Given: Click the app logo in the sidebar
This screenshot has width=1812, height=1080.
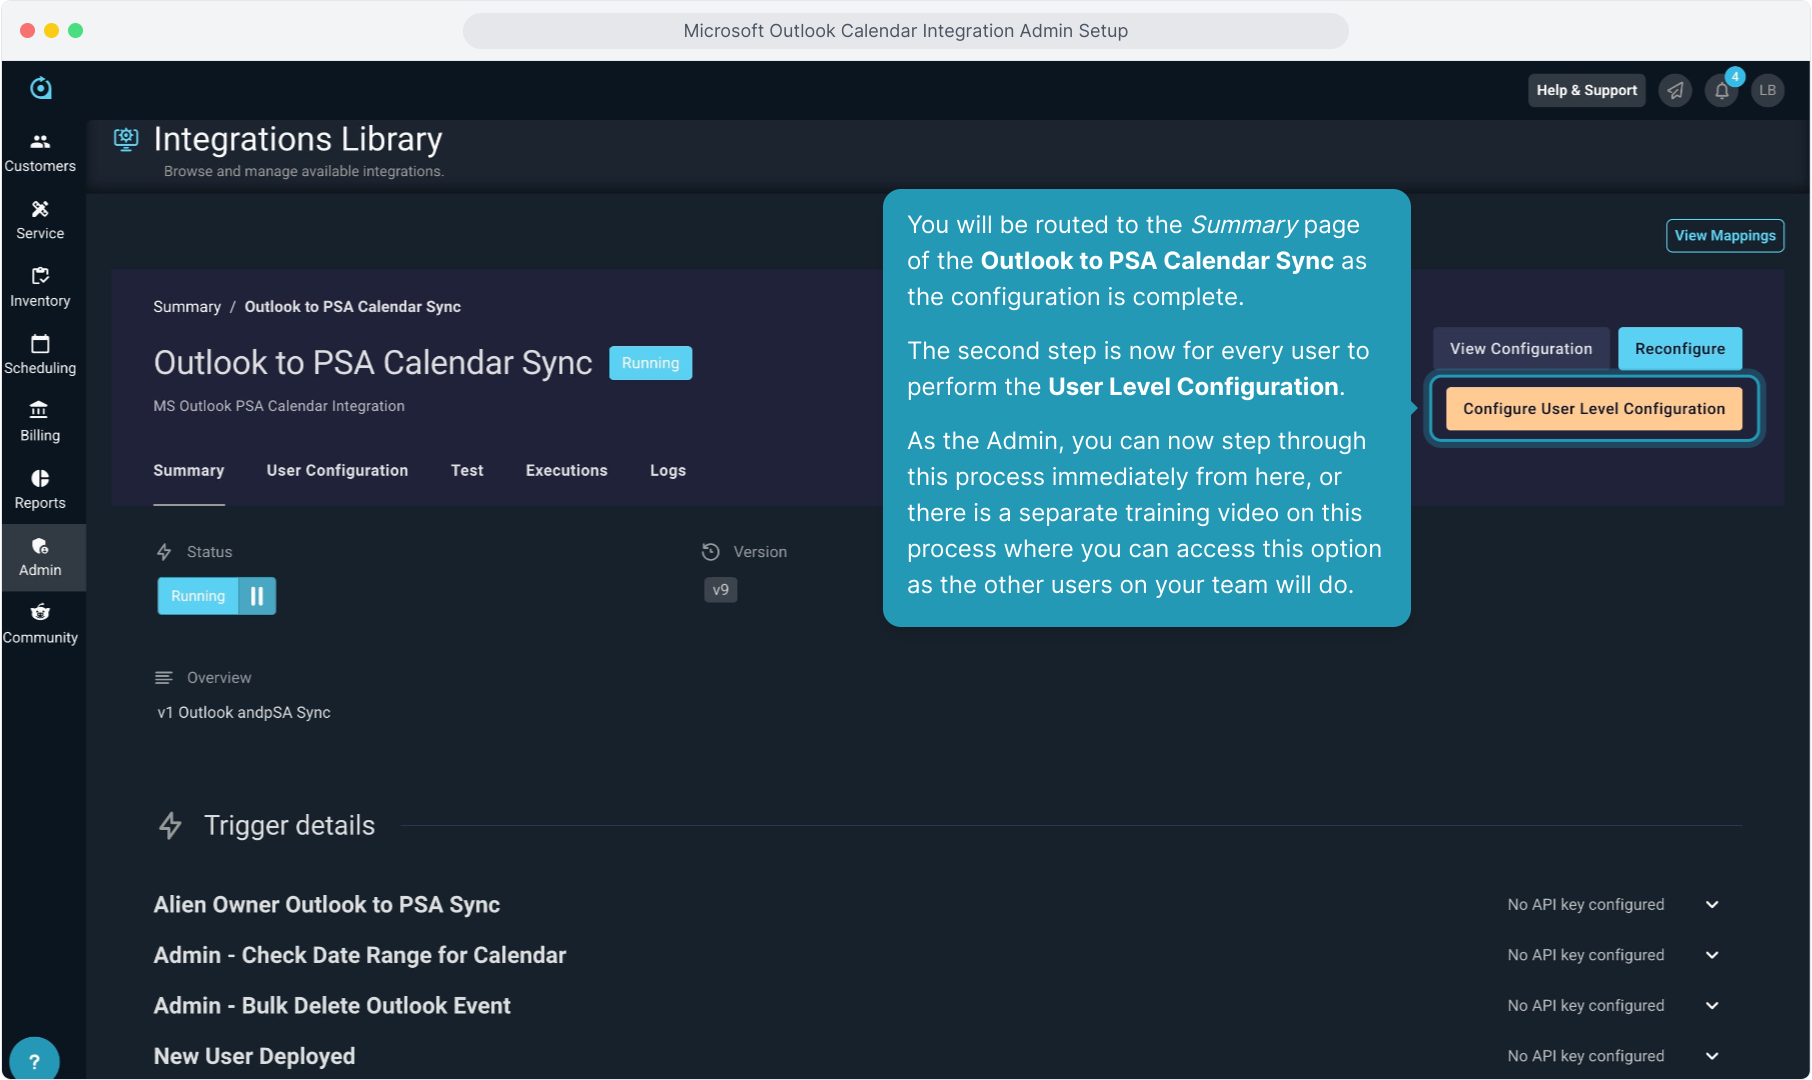Looking at the screenshot, I should [x=40, y=88].
